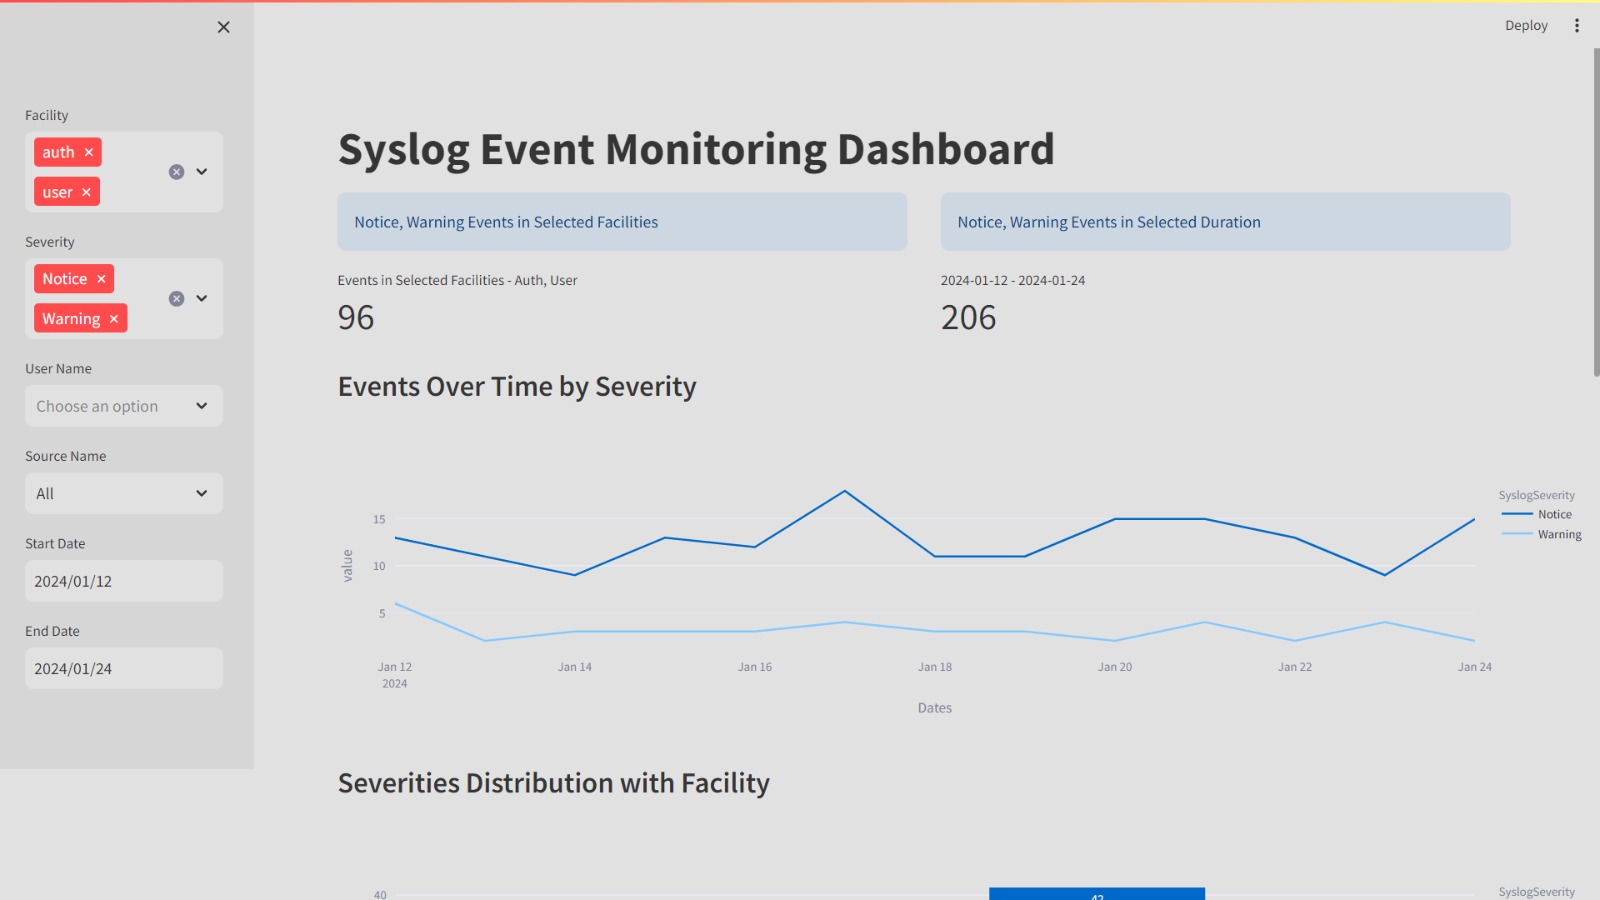Open the three-dot main menu

(x=1577, y=26)
